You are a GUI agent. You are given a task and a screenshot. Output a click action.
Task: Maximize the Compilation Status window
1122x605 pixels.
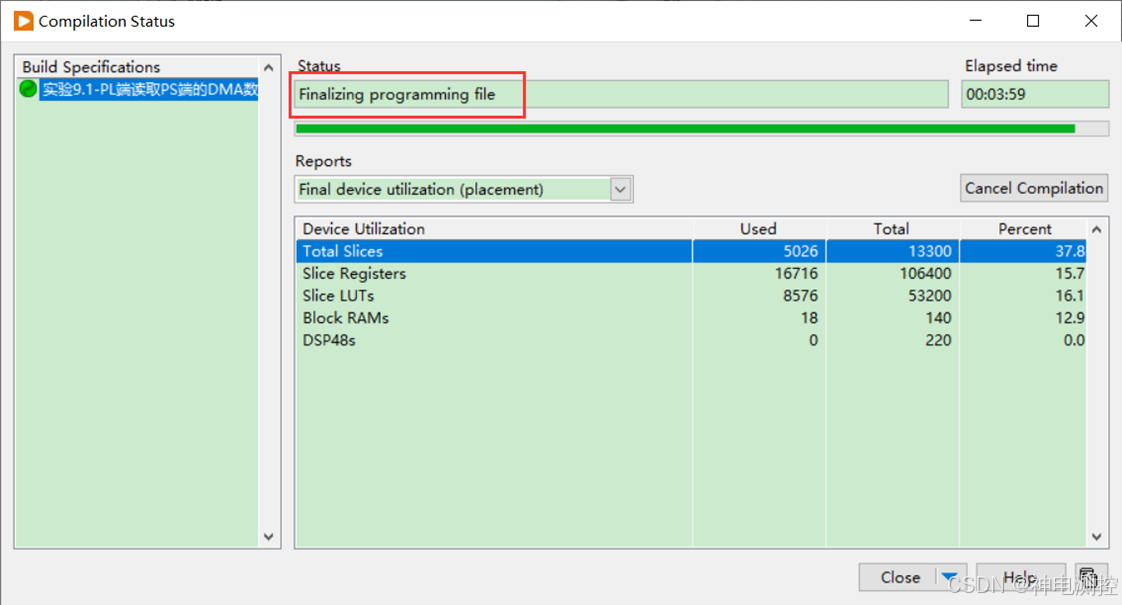[1033, 21]
